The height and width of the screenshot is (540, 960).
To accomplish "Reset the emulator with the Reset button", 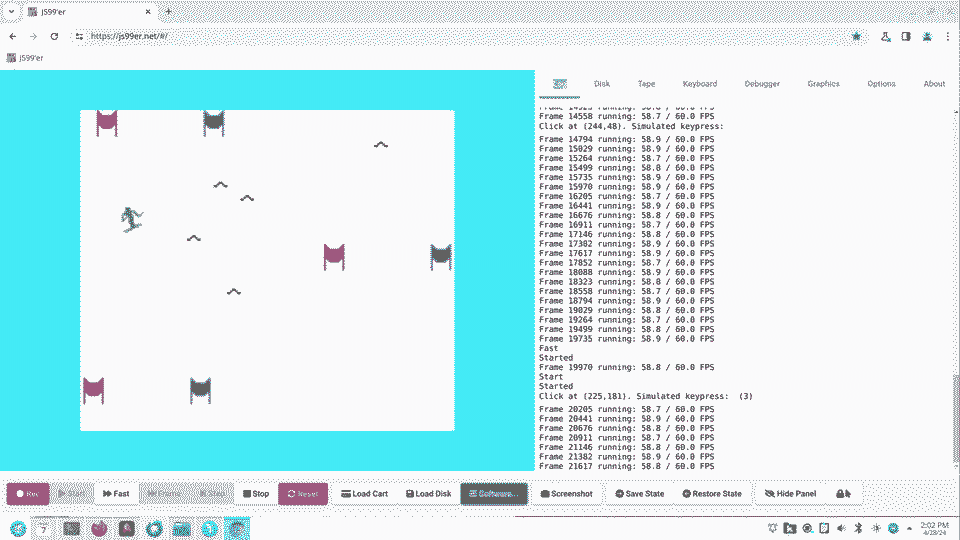I will [x=301, y=494].
